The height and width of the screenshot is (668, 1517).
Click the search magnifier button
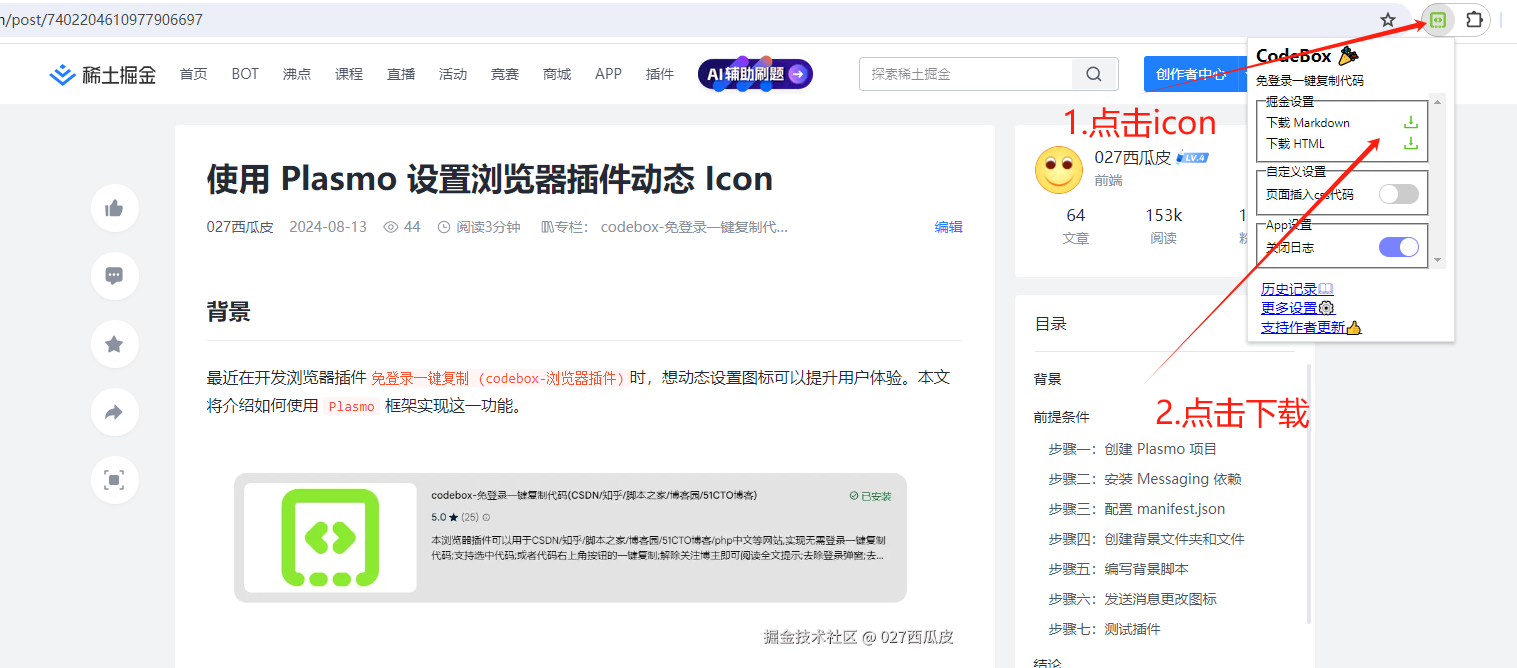1094,74
